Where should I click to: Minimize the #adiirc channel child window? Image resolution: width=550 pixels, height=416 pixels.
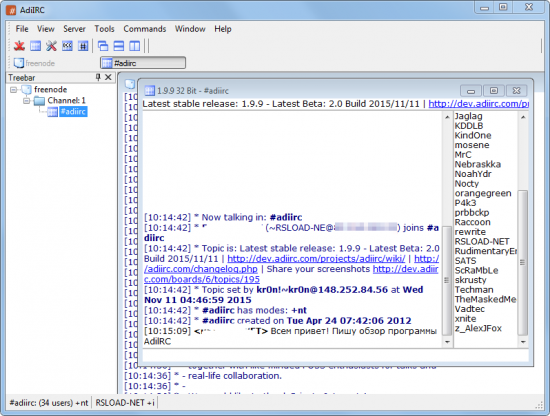471,91
